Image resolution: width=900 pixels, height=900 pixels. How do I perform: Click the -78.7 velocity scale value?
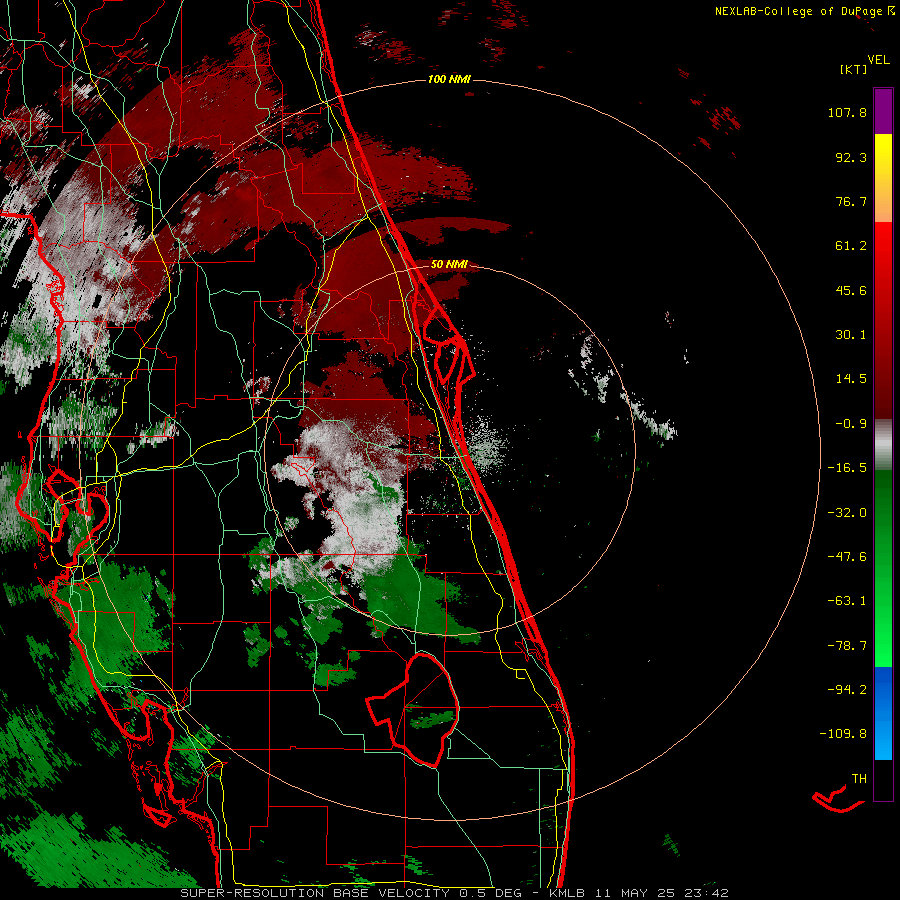click(847, 646)
